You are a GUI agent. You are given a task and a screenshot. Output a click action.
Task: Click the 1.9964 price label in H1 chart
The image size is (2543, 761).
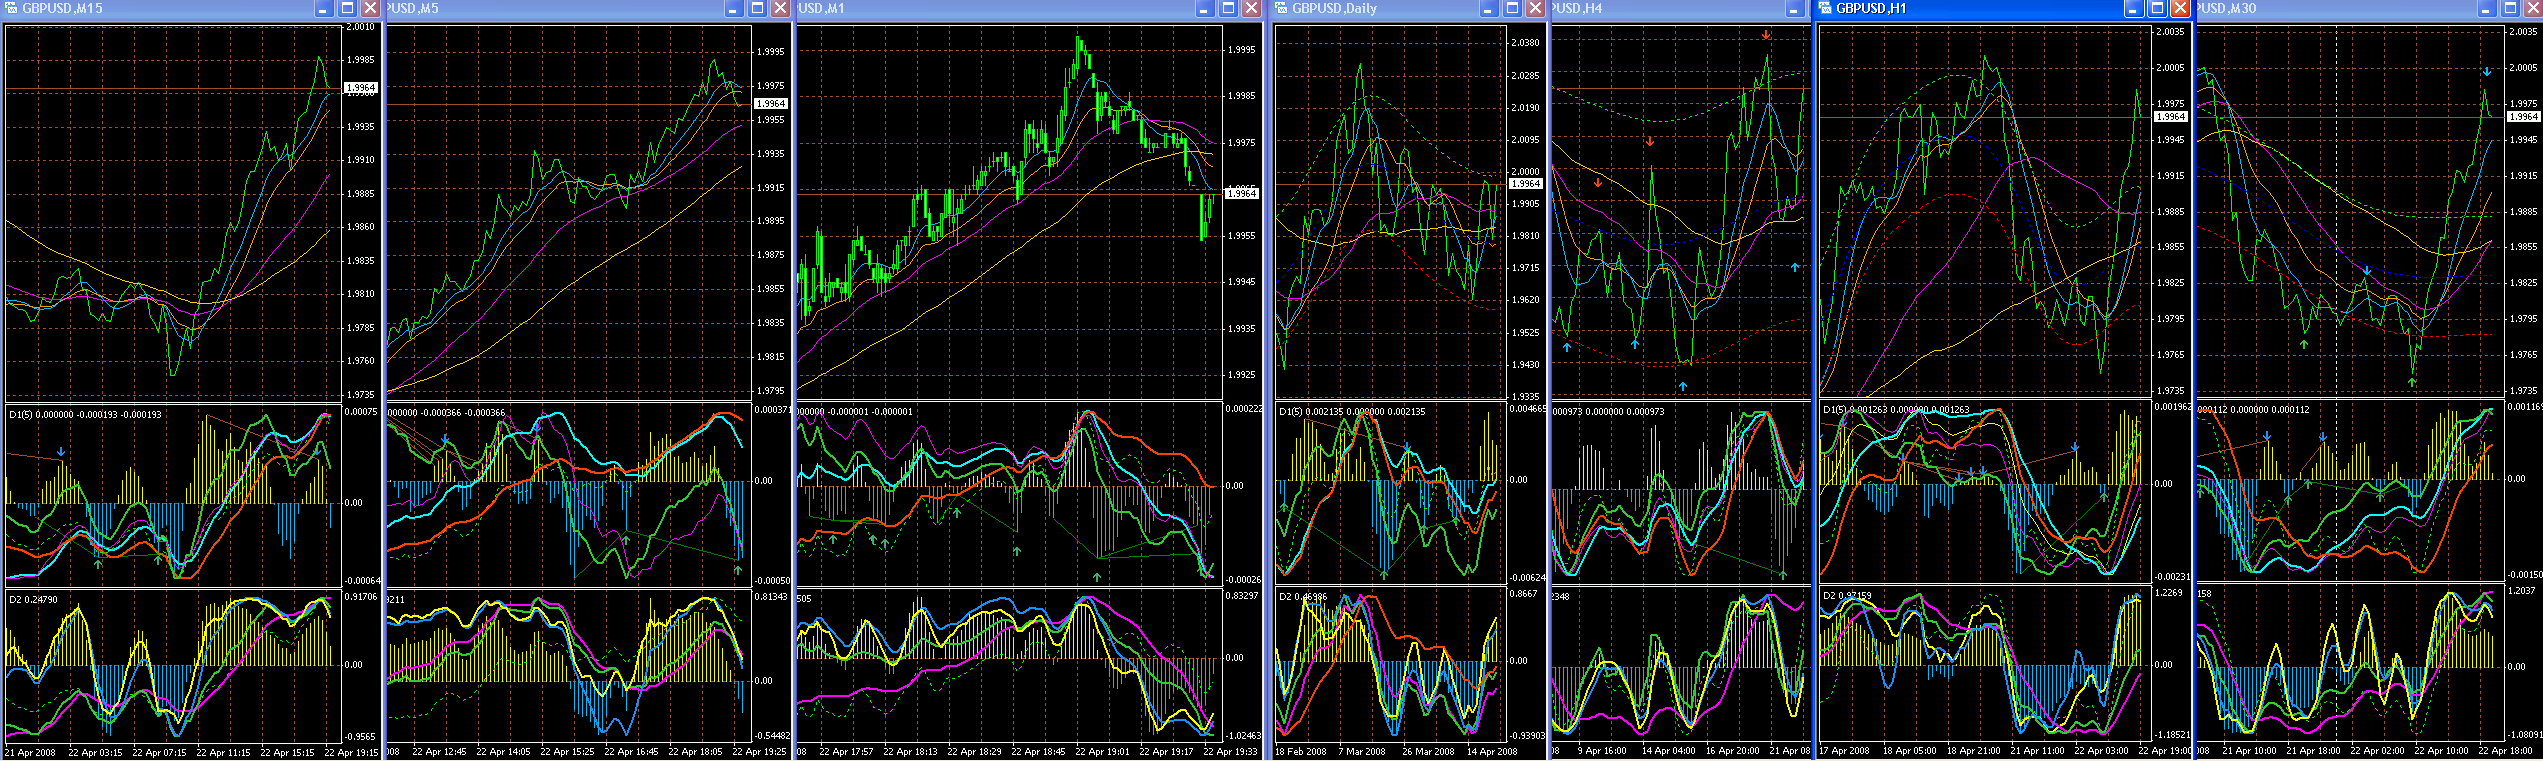(x=2170, y=117)
